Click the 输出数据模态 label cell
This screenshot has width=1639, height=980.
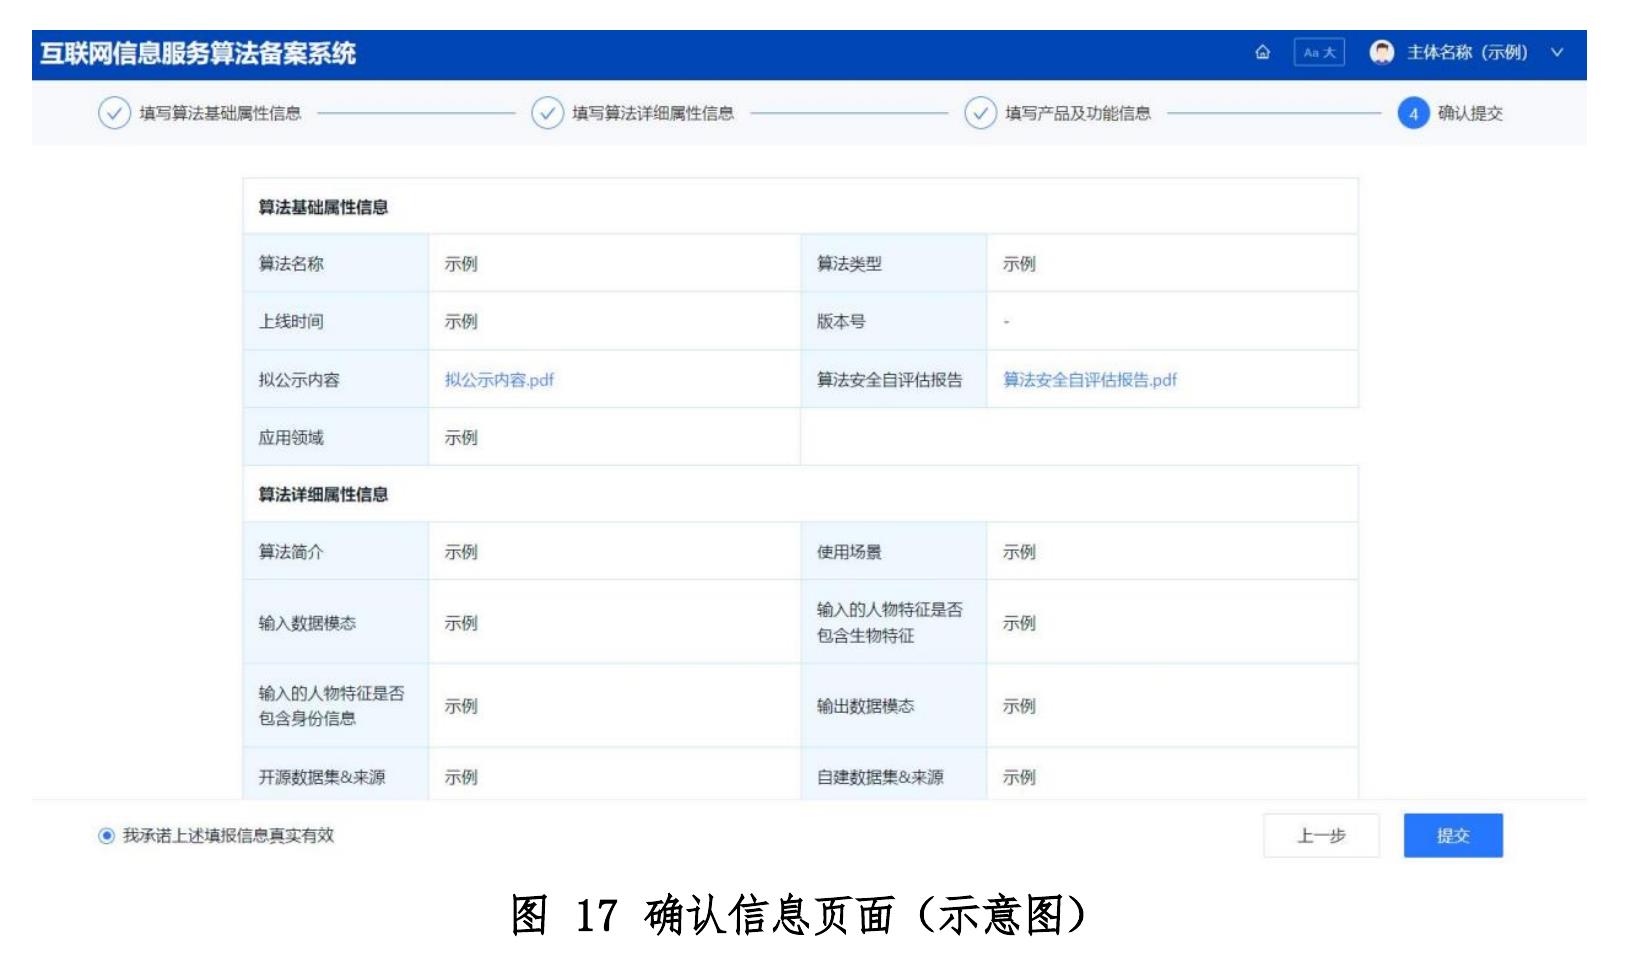tap(894, 705)
